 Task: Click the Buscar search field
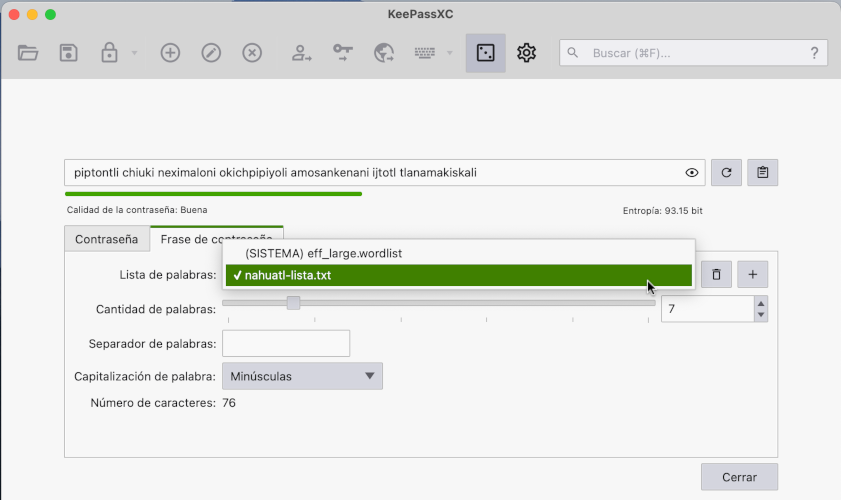click(x=693, y=53)
